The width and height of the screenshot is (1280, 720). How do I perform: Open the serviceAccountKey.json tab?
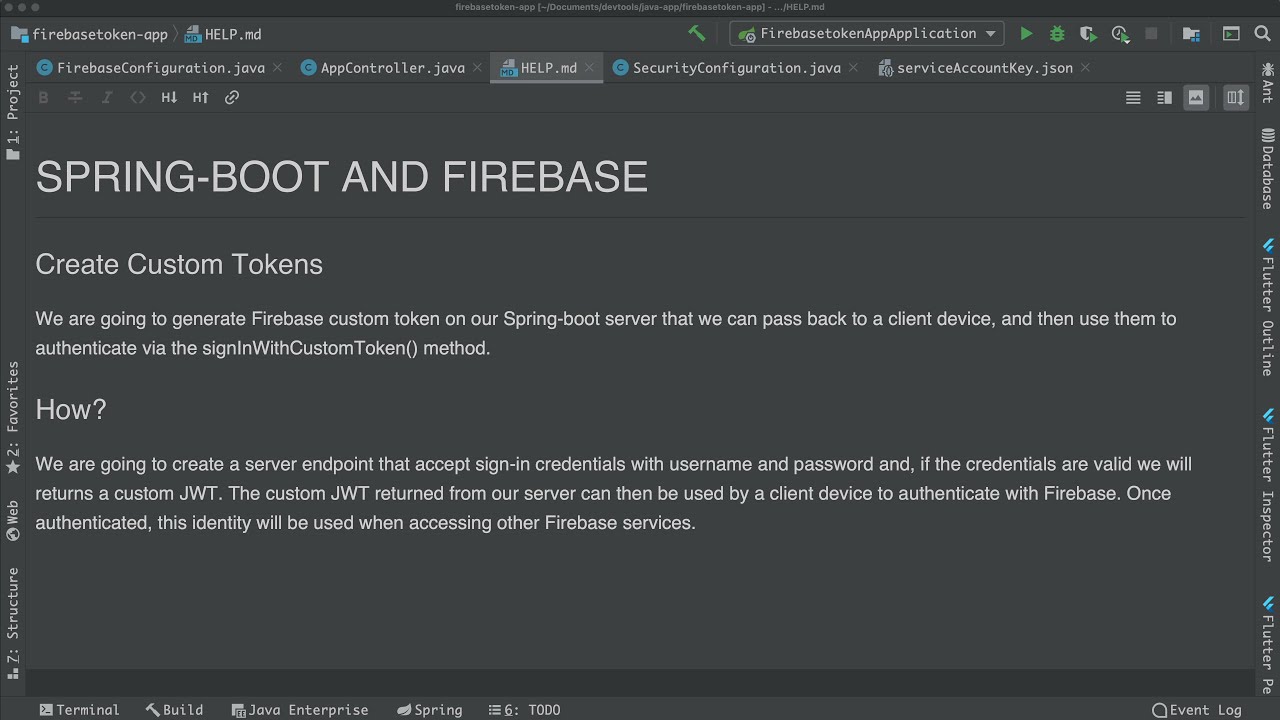984,68
